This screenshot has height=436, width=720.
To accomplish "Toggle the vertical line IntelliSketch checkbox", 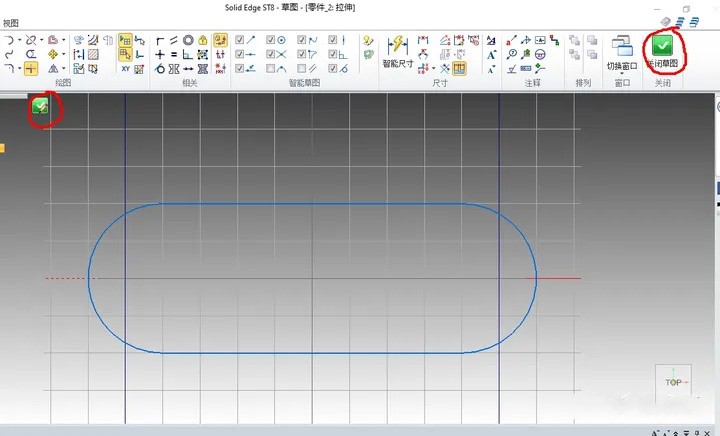I will [333, 40].
